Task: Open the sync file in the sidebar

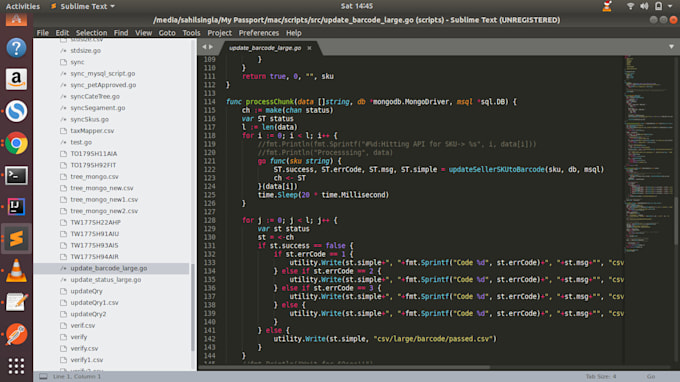Action: point(77,62)
